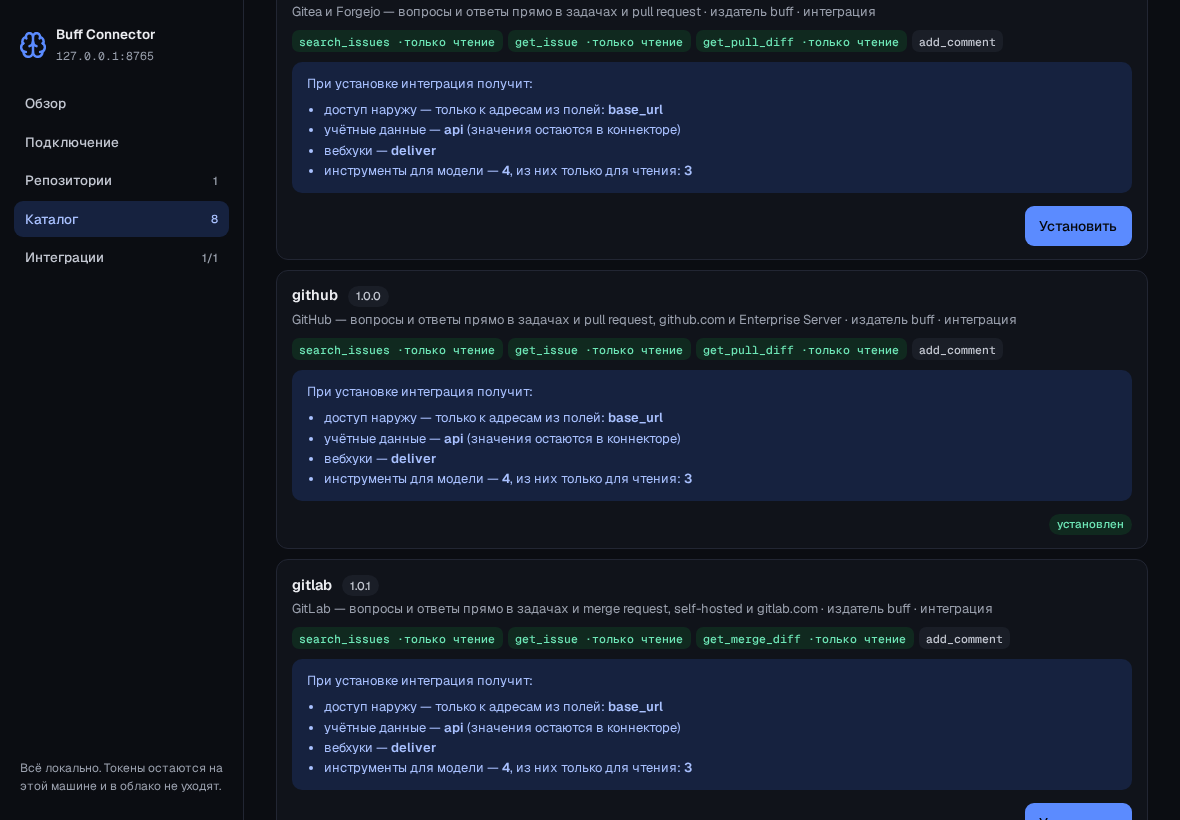Click base_url access line in github card
Screen dimensions: 1180x820
[493, 418]
